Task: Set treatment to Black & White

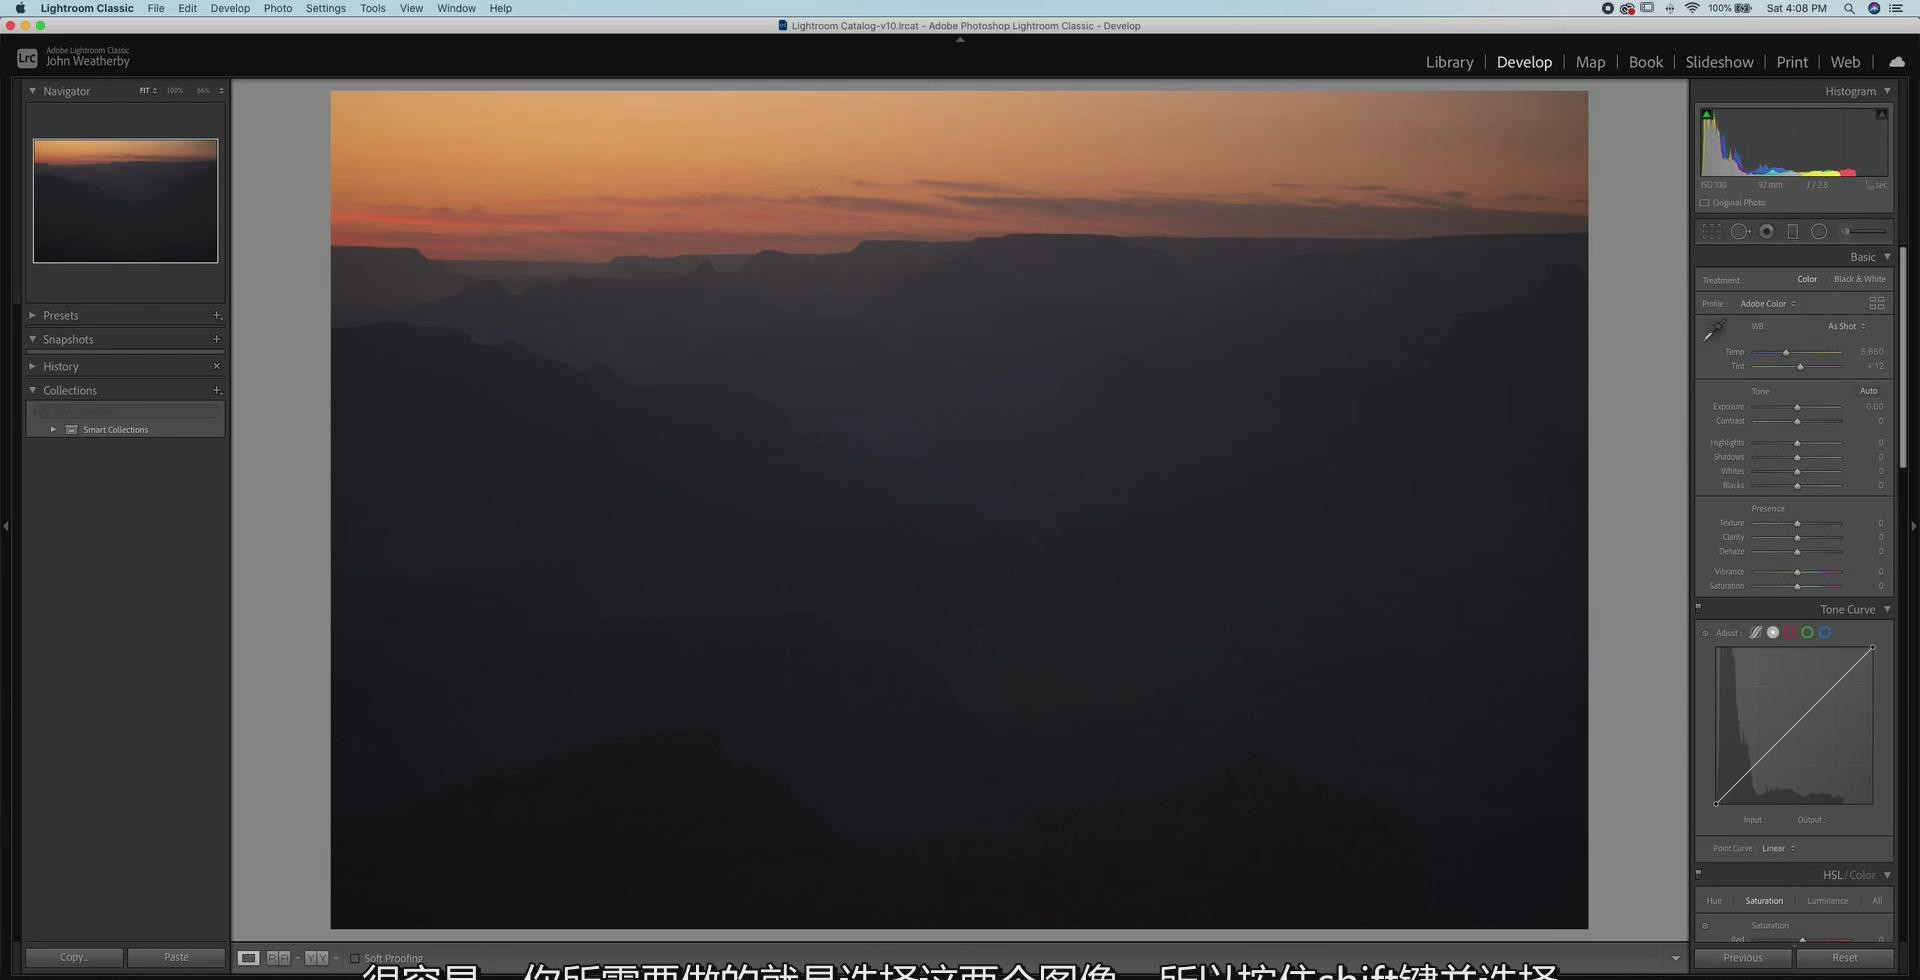Action: [1860, 280]
